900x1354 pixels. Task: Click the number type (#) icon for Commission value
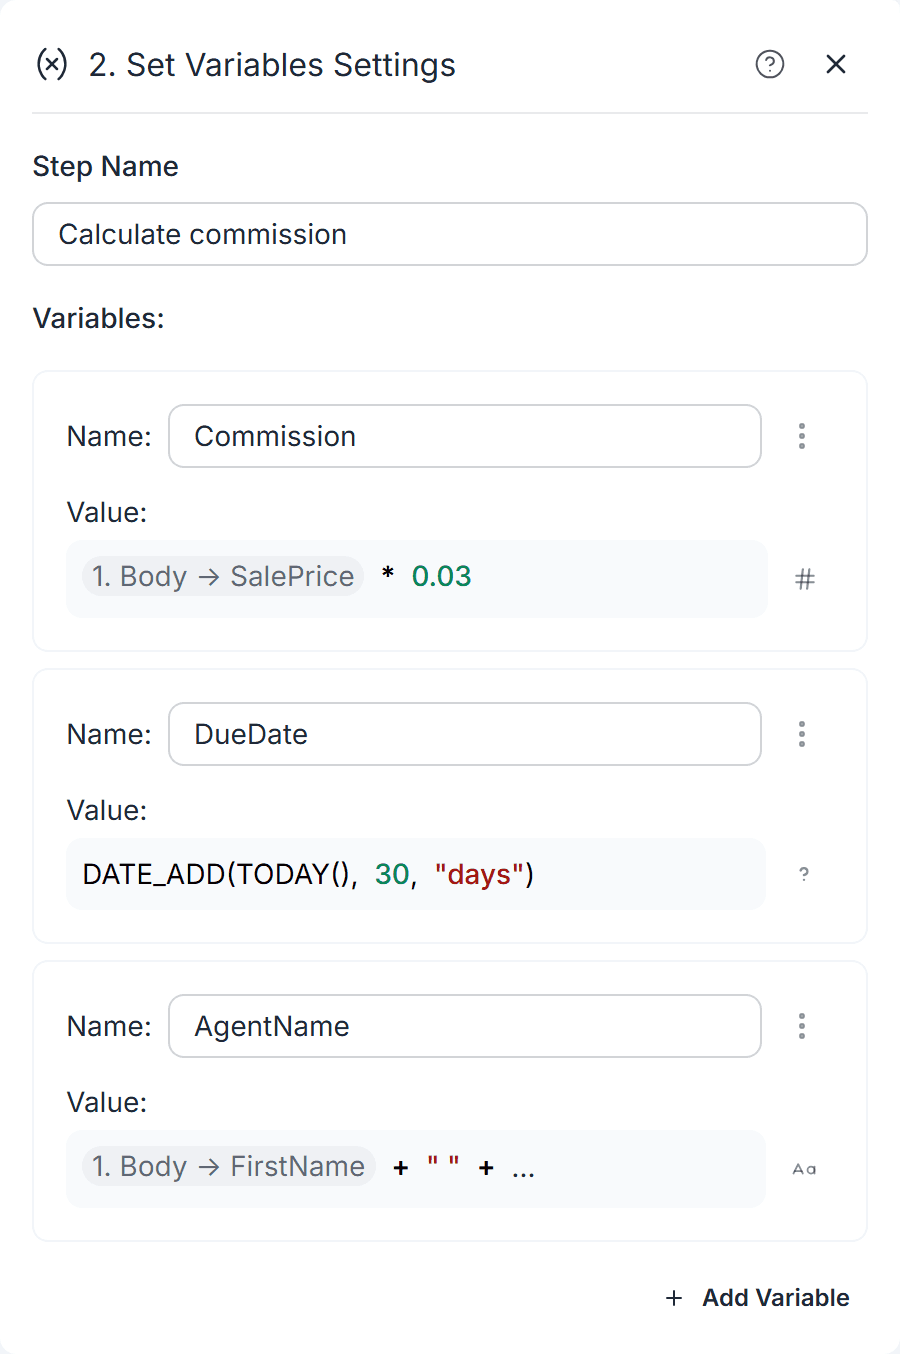coord(805,579)
